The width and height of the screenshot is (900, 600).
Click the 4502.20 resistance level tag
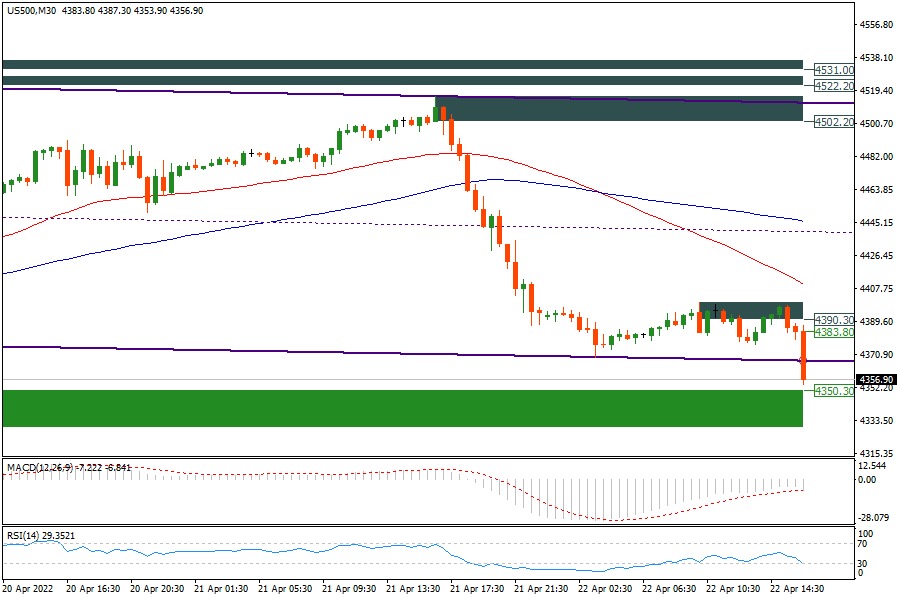[x=832, y=122]
